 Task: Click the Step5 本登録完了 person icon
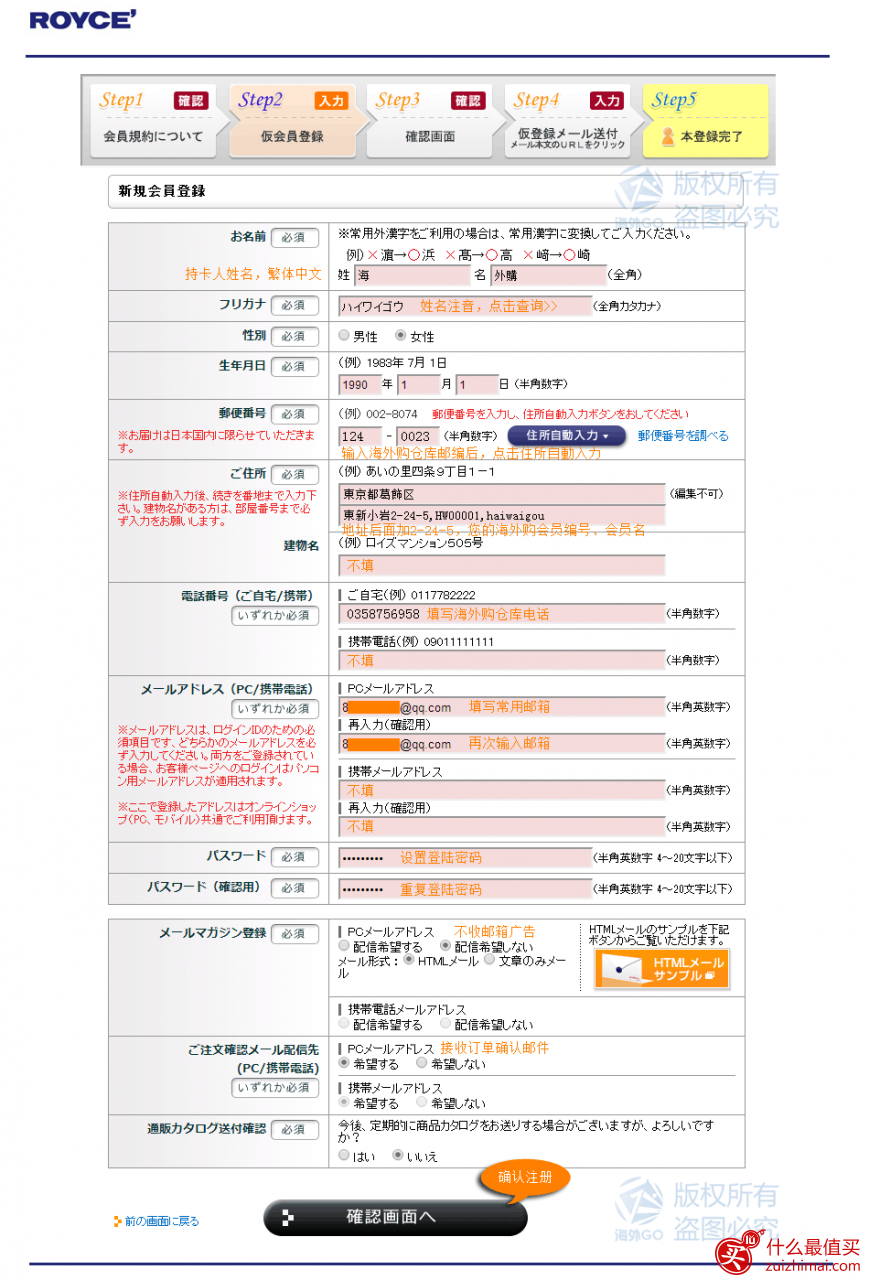coord(667,135)
